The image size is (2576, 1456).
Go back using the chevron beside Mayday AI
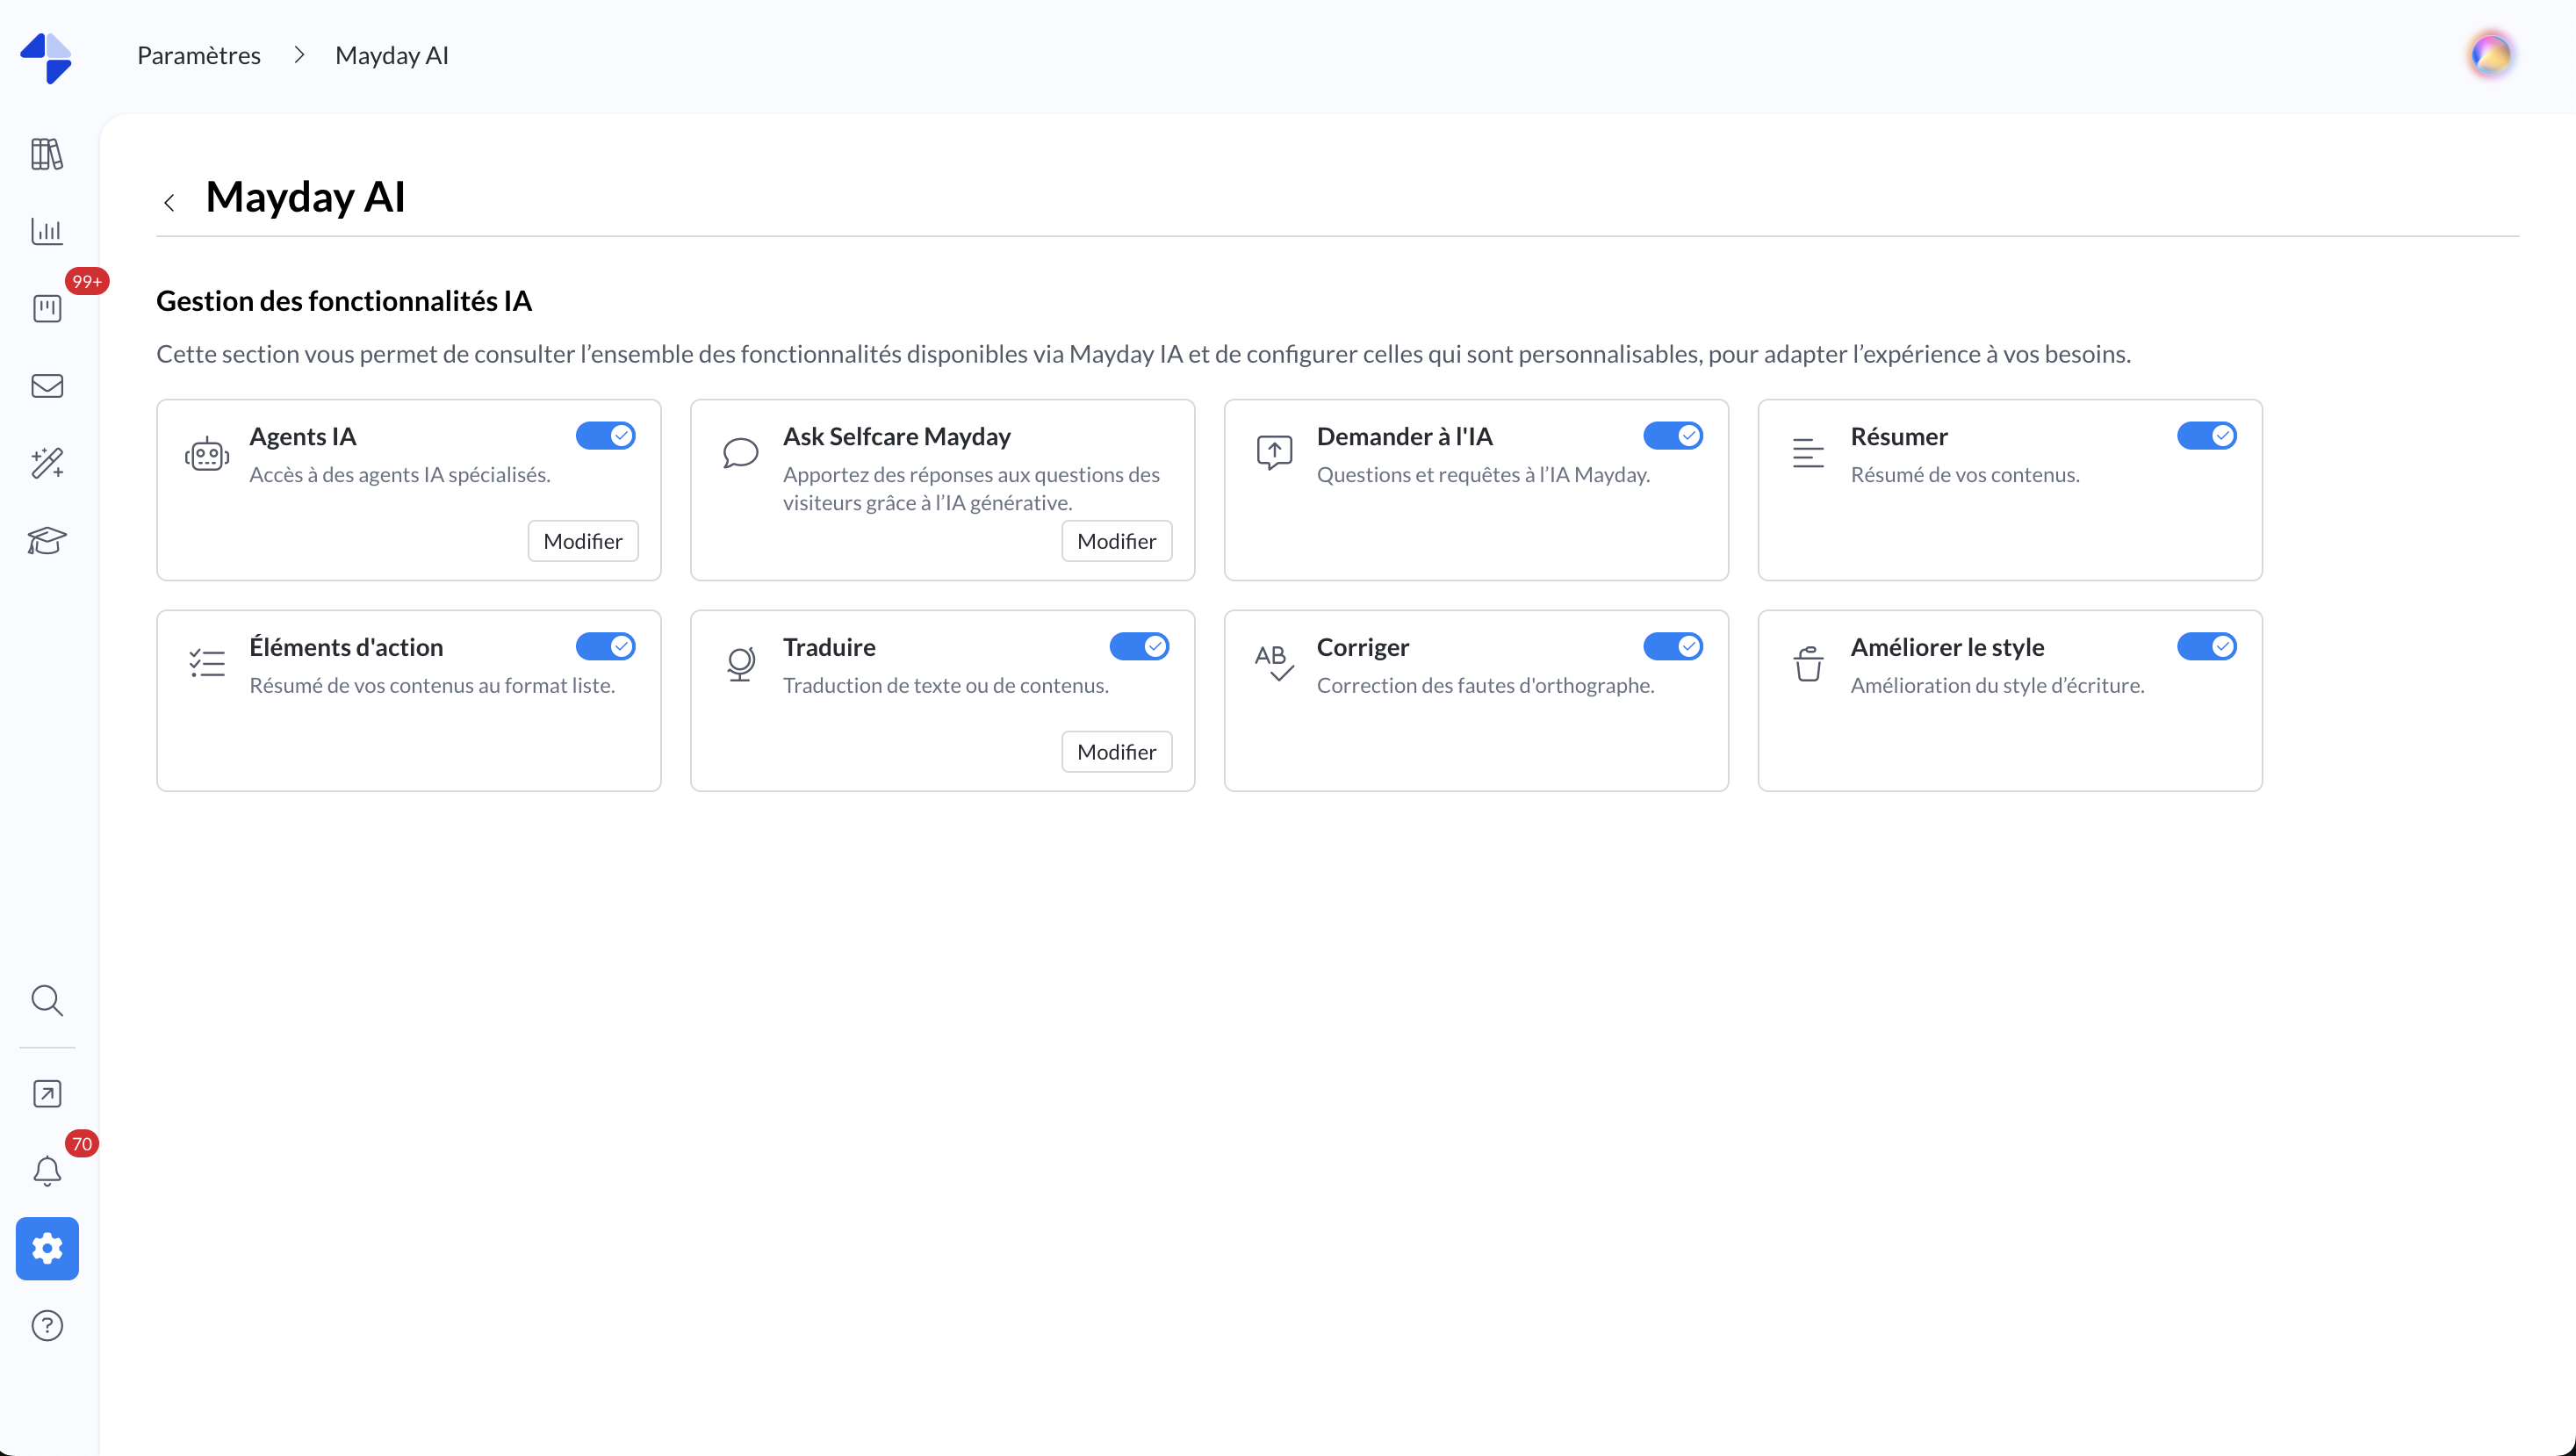pos(170,203)
